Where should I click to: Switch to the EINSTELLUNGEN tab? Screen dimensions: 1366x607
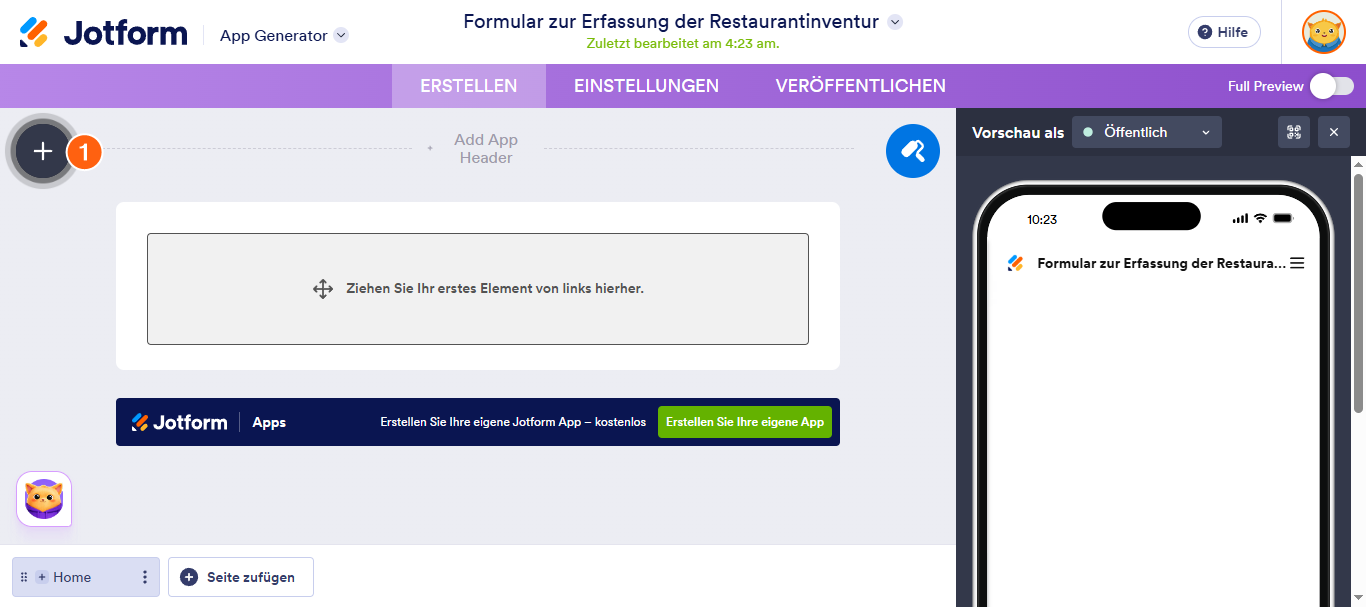point(646,86)
